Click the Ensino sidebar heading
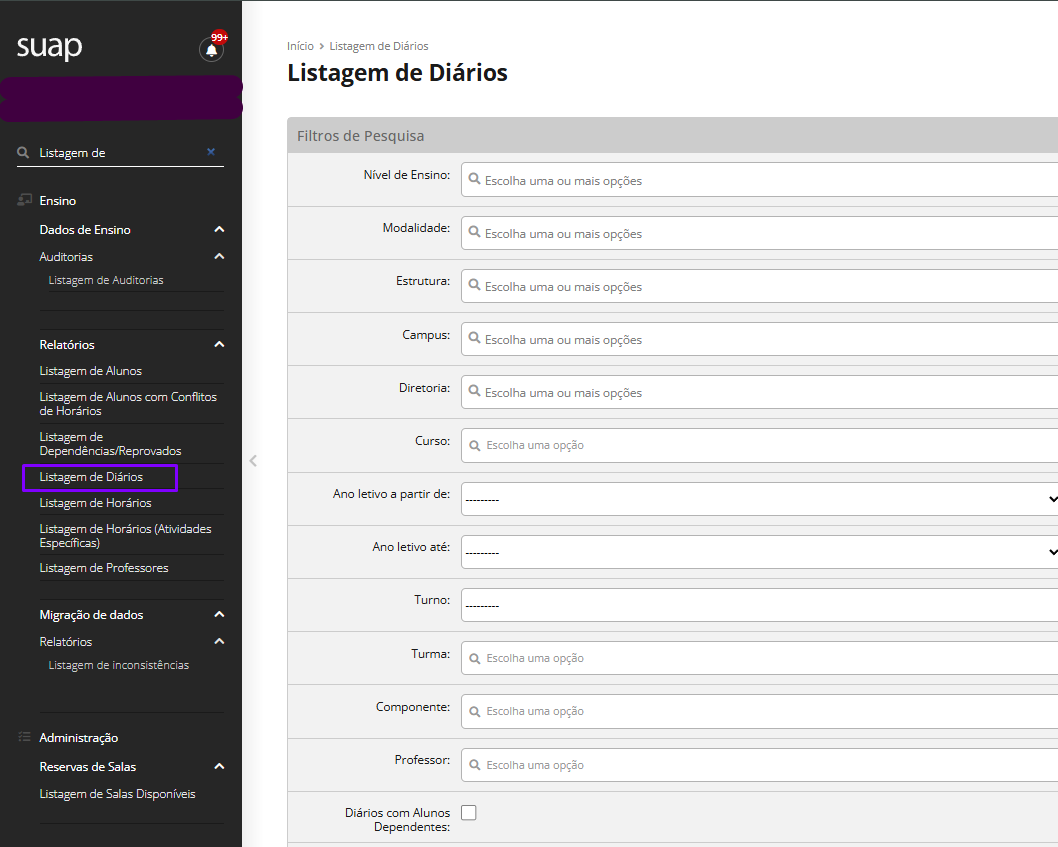The width and height of the screenshot is (1058, 847). coord(57,200)
